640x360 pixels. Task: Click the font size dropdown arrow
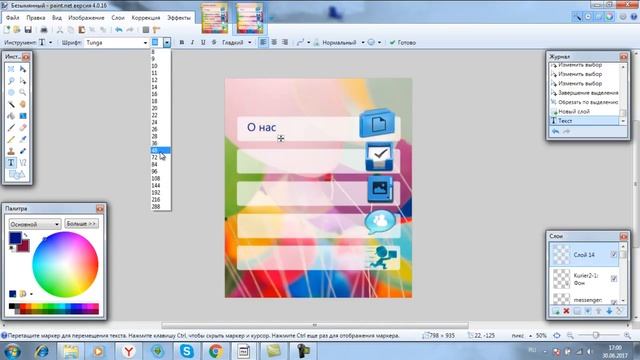coord(167,42)
